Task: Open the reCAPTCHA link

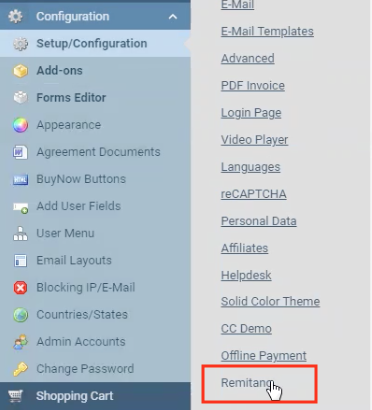Action: [x=254, y=194]
